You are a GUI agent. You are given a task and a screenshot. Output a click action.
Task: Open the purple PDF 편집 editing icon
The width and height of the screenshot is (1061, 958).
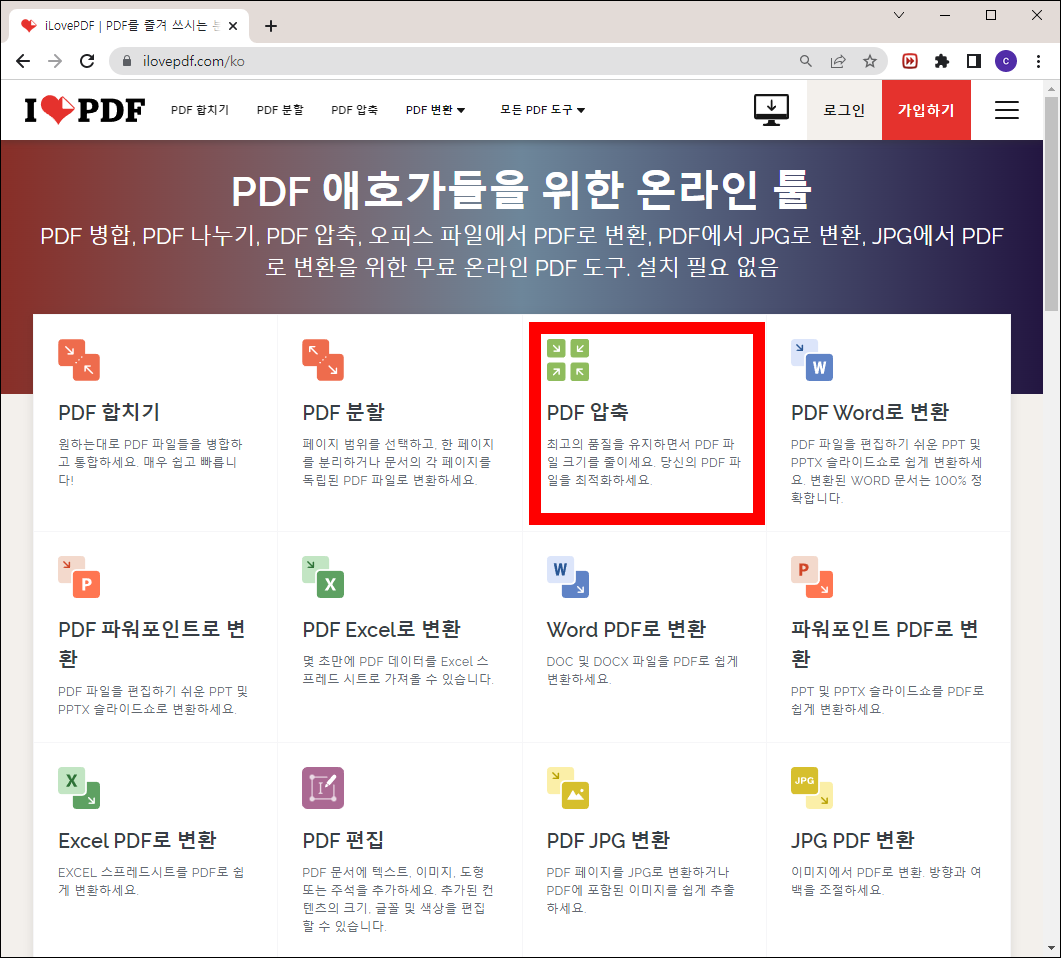pos(322,788)
